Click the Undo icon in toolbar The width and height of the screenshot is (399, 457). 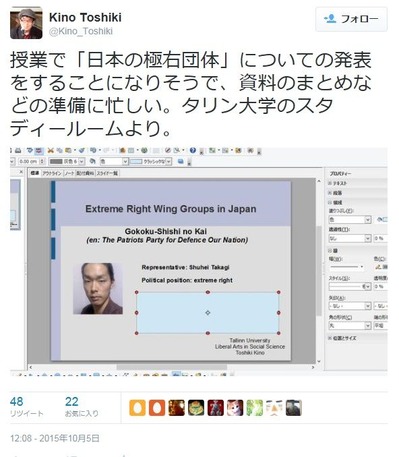pos(93,151)
